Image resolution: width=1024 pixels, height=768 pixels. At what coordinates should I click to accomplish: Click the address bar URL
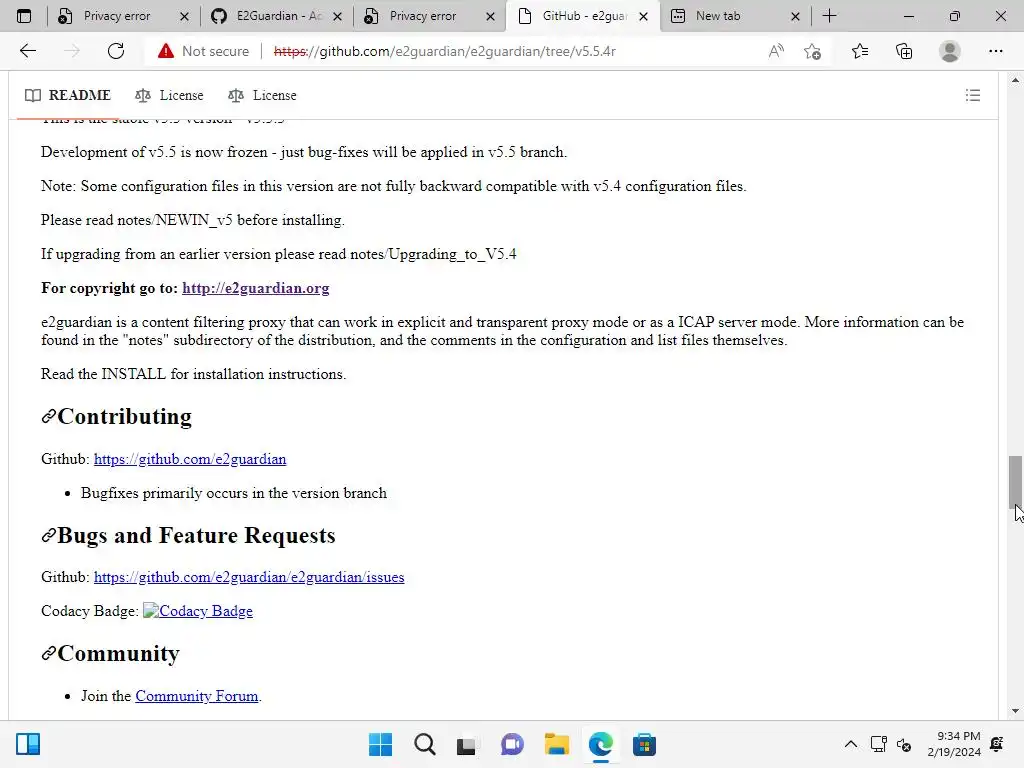click(x=445, y=51)
